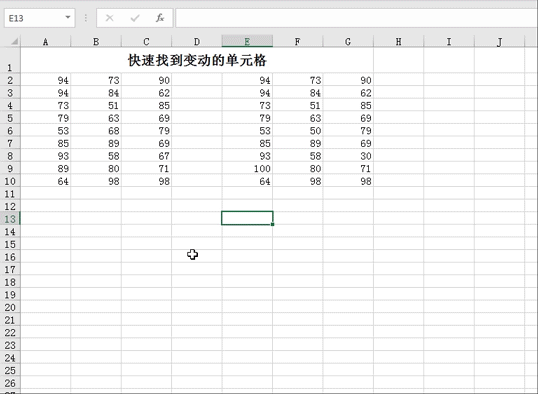Select row 13 header
The image size is (538, 394).
coord(10,219)
